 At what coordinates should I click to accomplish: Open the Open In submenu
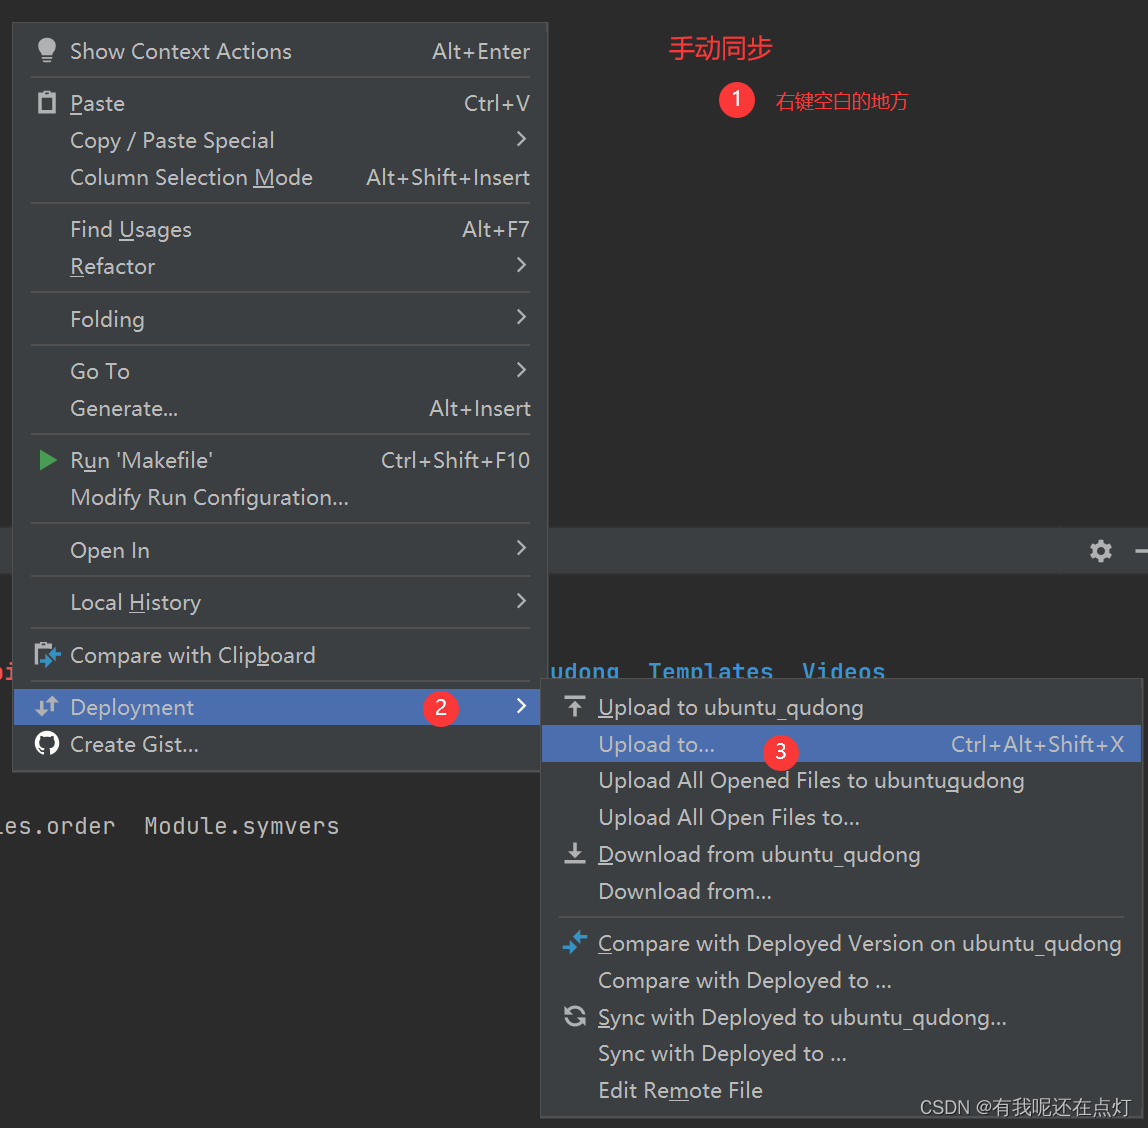pyautogui.click(x=110, y=550)
